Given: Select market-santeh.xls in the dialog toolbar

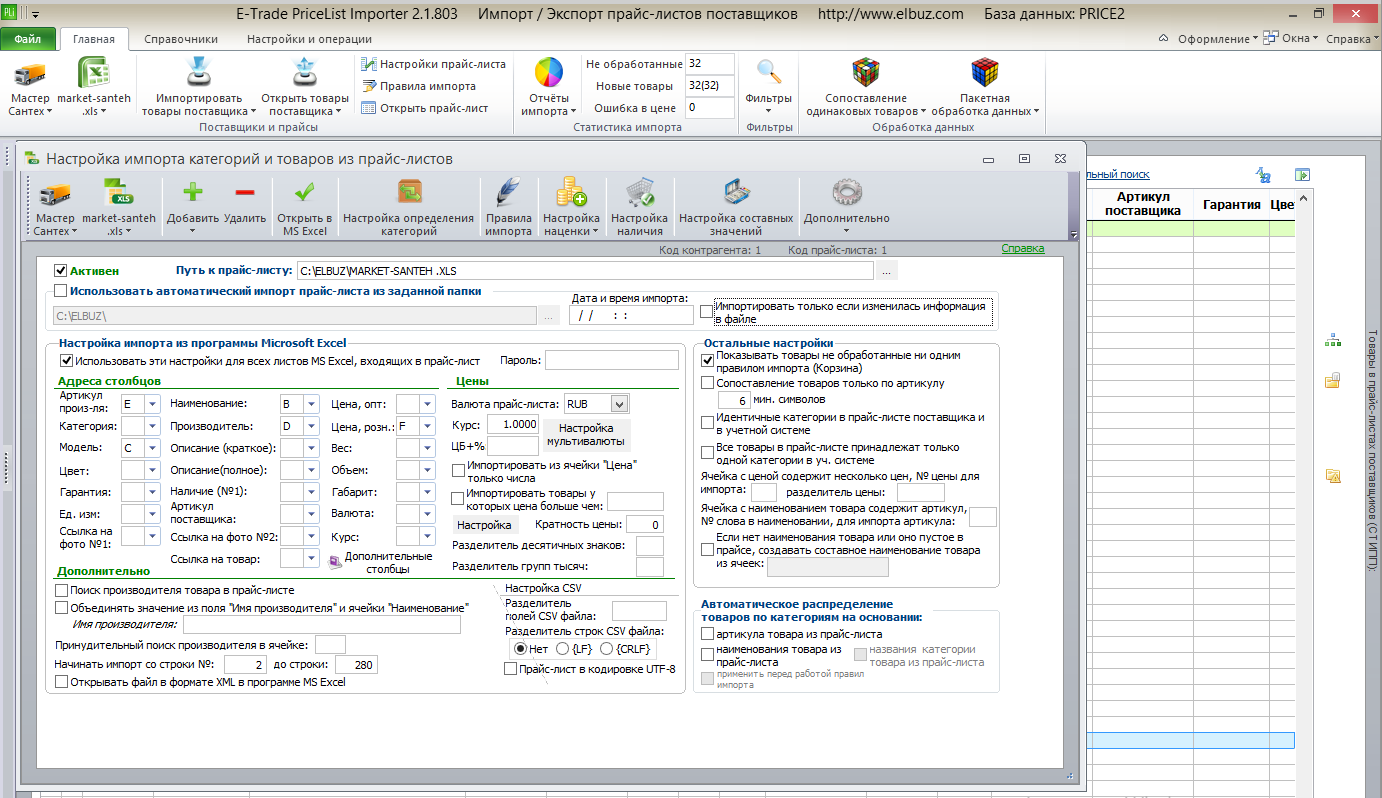Looking at the screenshot, I should pyautogui.click(x=119, y=208).
